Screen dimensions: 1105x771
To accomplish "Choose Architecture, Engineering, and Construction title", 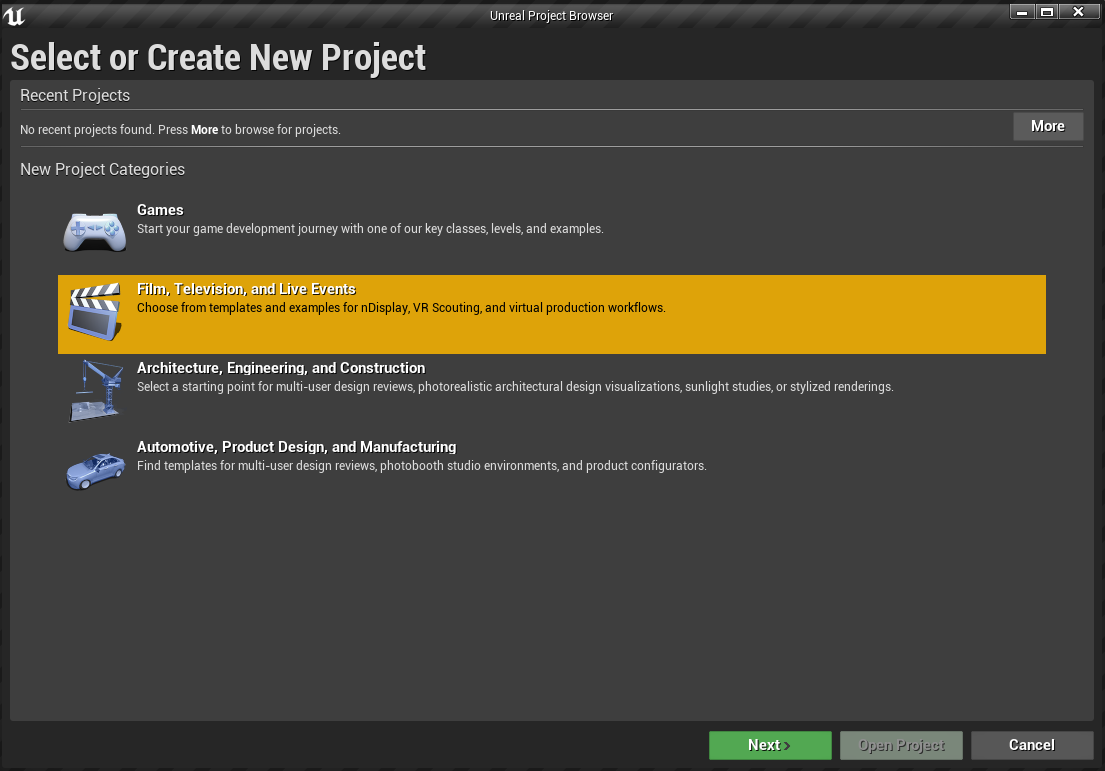I will [281, 368].
